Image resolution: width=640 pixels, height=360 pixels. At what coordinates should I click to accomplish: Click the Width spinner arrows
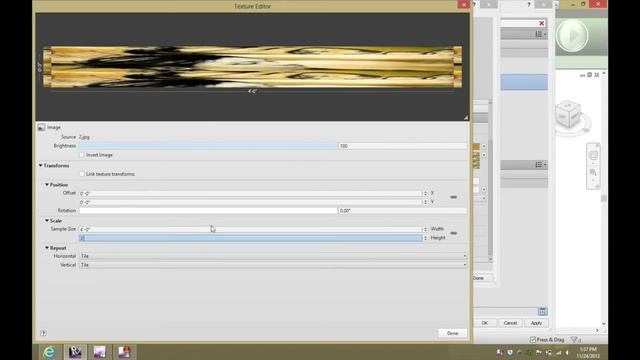(425, 229)
